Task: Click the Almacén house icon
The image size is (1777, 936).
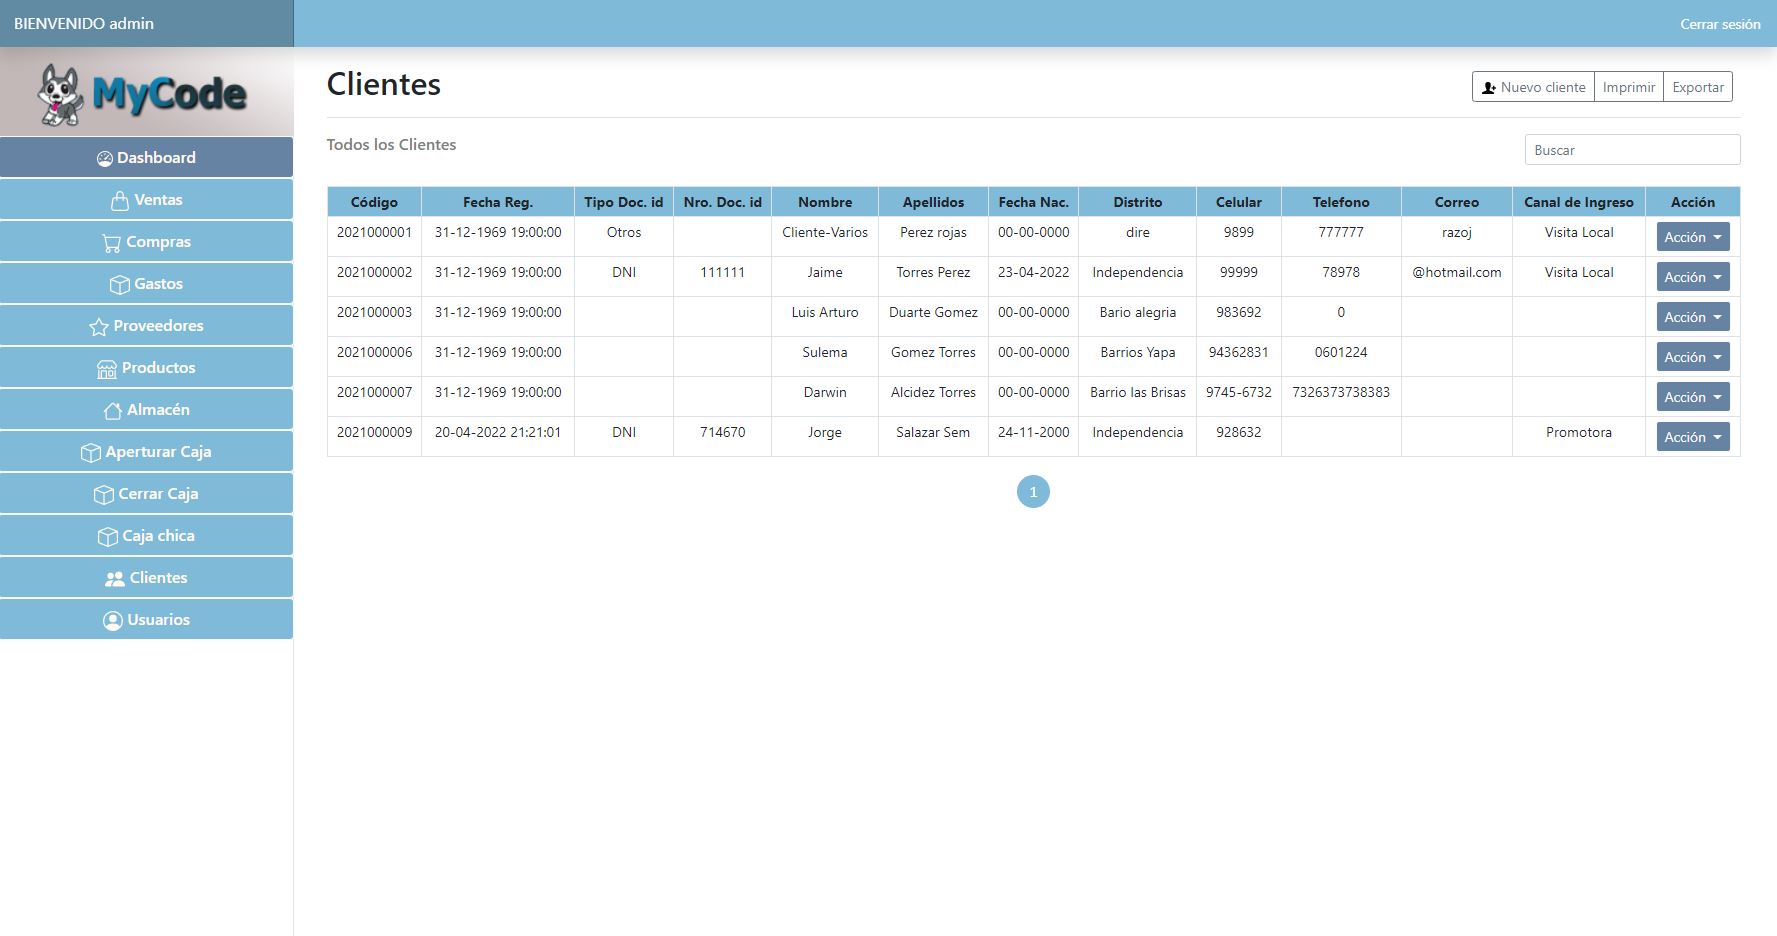Action: (112, 410)
